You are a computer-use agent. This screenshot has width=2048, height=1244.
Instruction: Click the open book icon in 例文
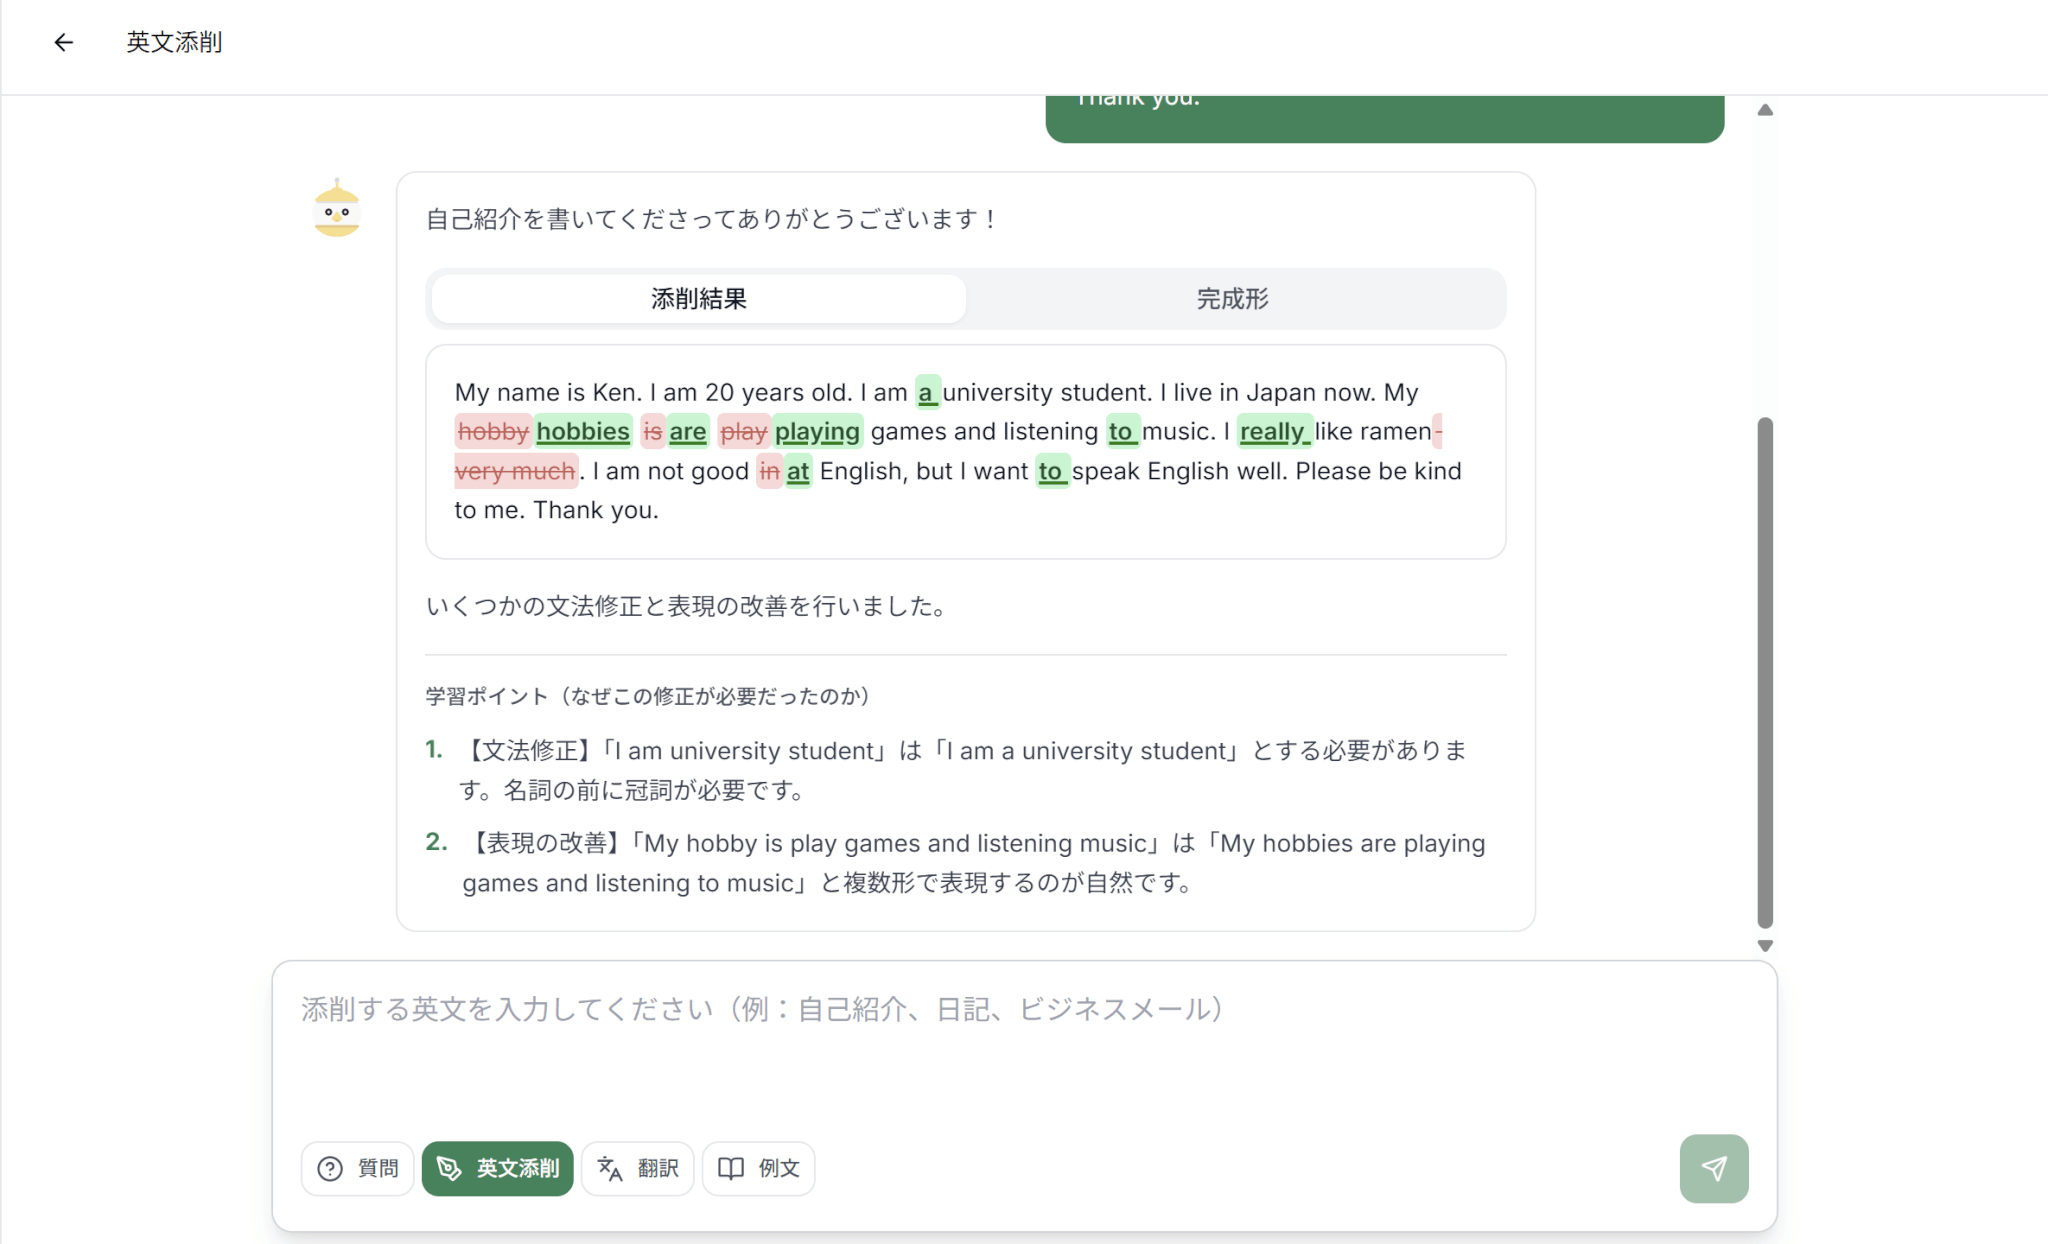point(731,1168)
